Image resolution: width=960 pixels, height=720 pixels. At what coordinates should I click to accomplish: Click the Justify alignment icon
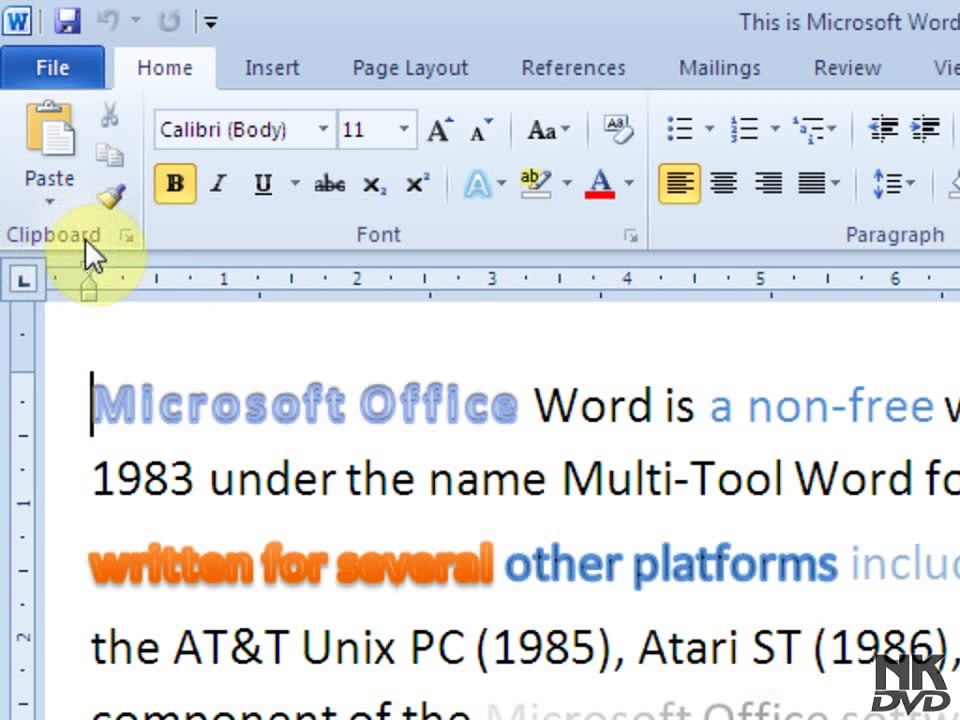[x=812, y=183]
